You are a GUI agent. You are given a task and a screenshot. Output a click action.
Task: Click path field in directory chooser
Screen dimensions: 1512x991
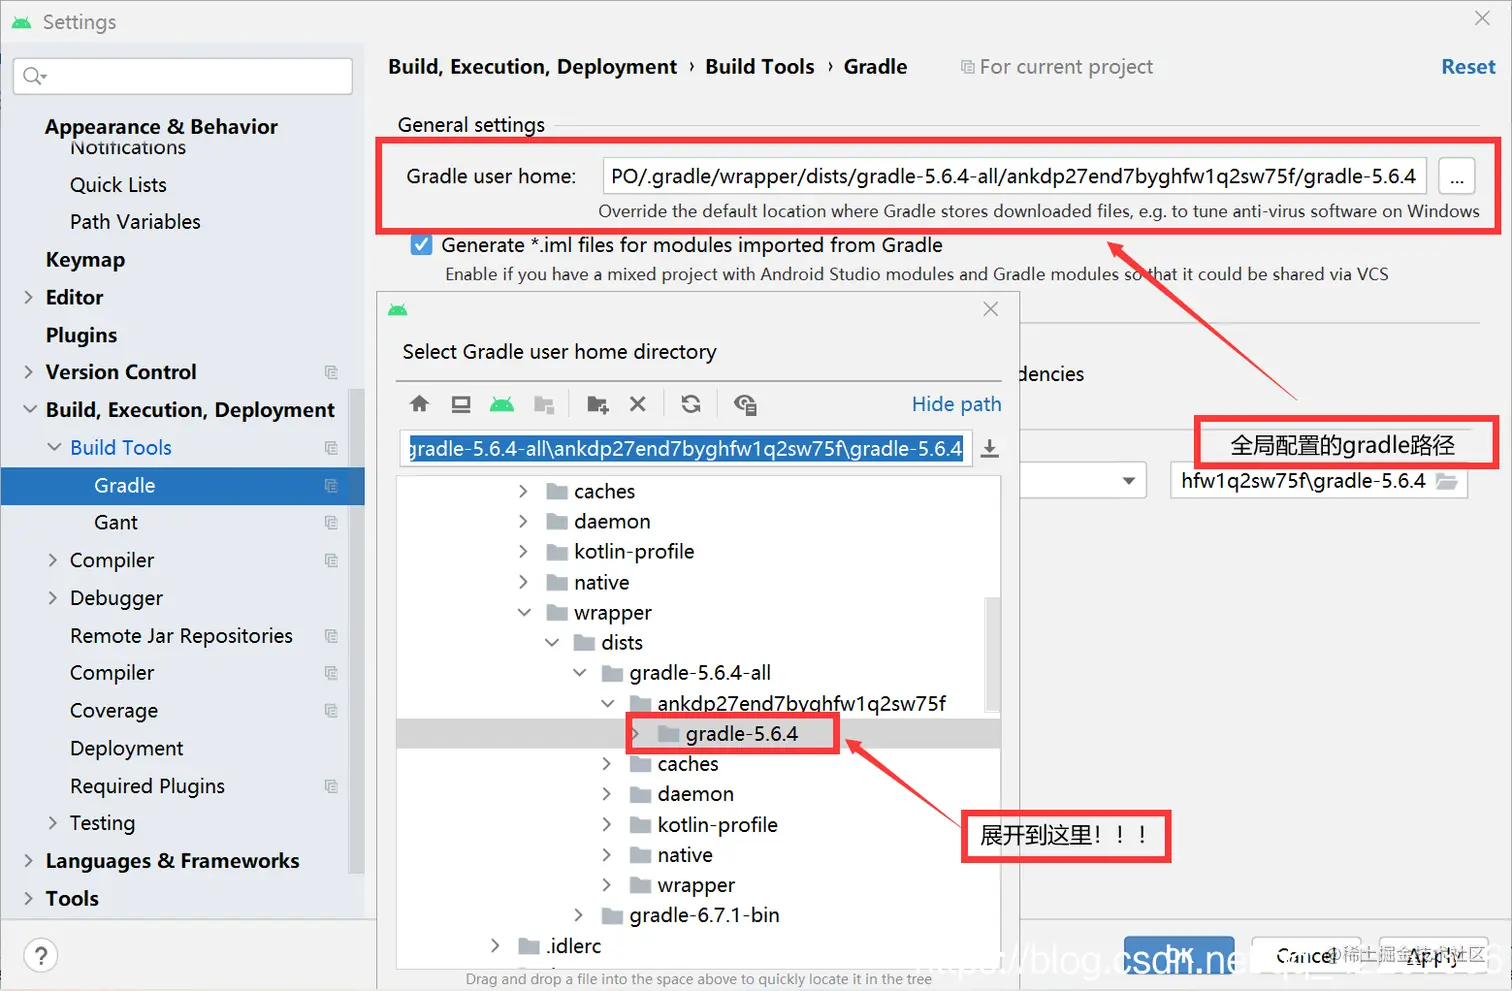pyautogui.click(x=685, y=448)
